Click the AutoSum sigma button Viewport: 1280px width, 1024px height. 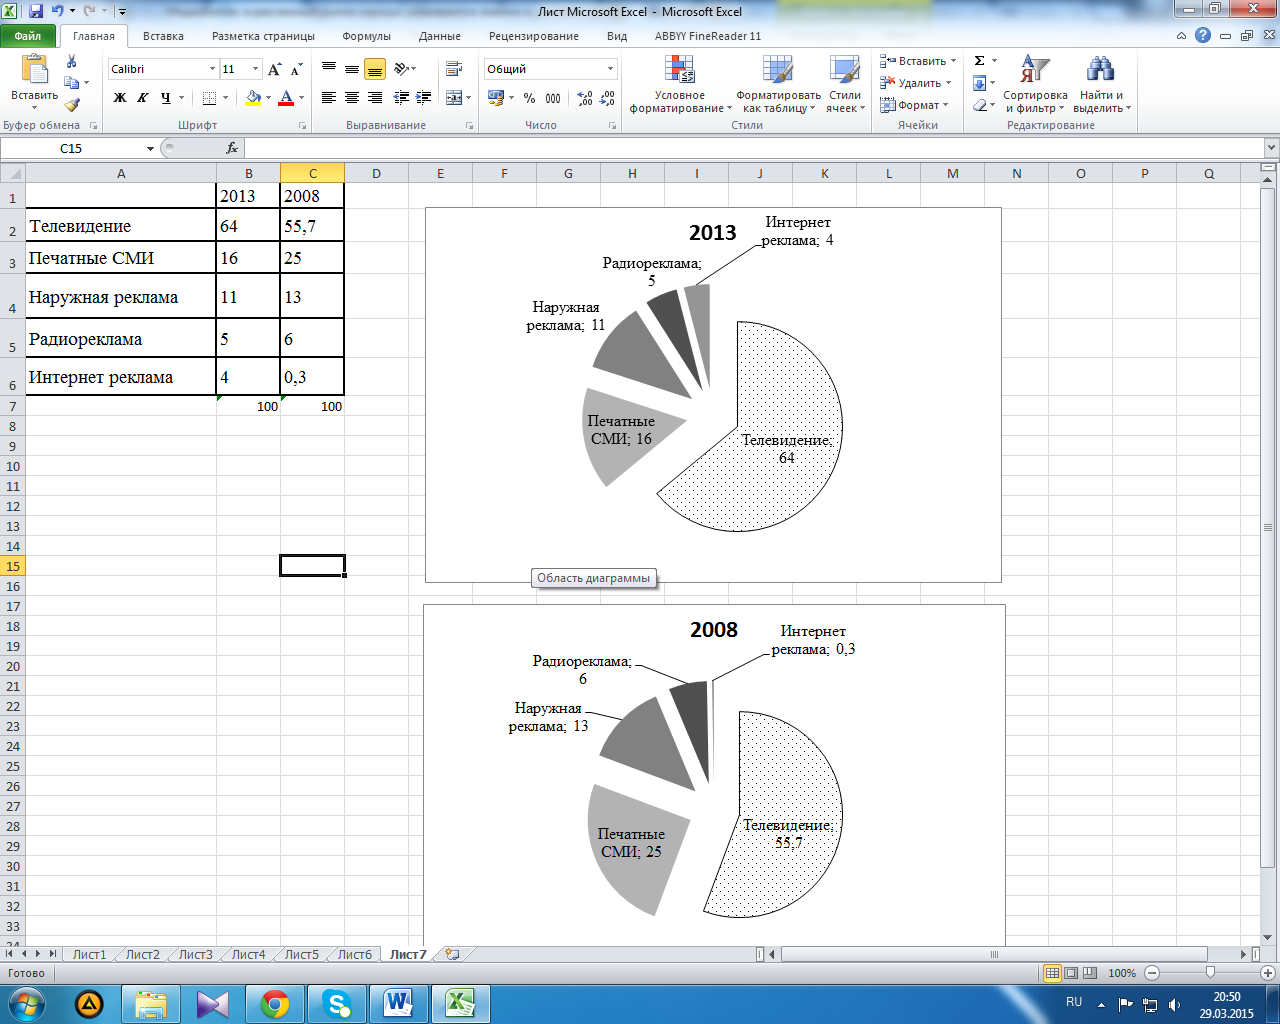click(x=980, y=61)
